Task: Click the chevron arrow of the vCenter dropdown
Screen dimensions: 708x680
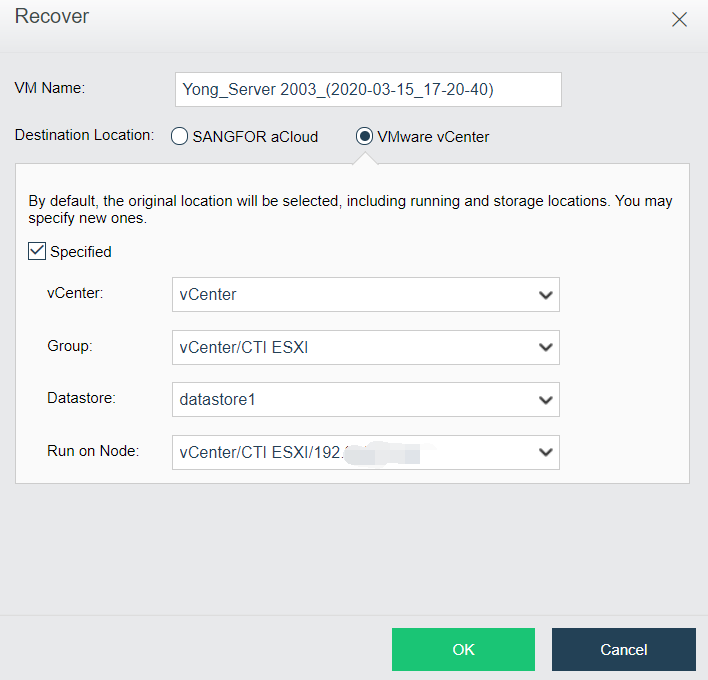Action: (545, 295)
